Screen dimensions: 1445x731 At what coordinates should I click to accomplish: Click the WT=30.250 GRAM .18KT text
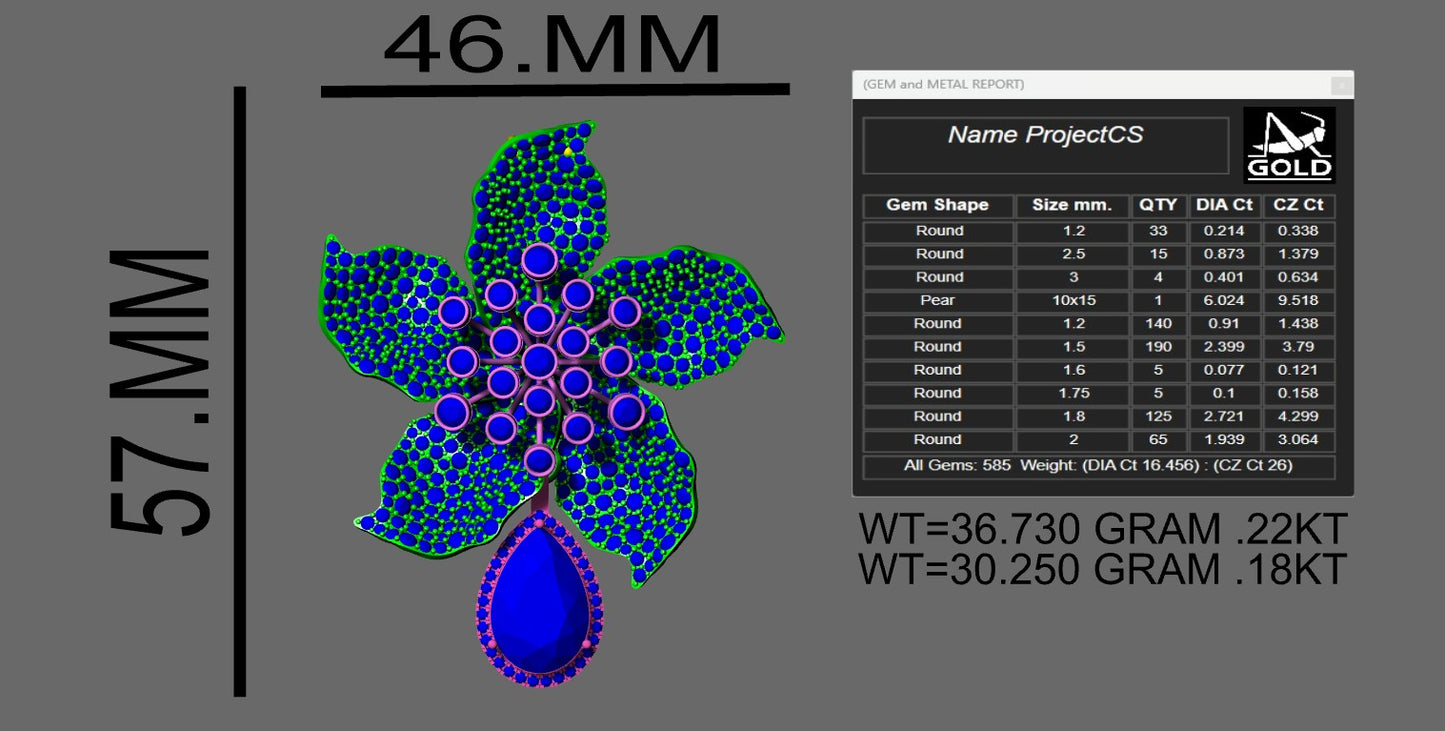coord(1103,569)
